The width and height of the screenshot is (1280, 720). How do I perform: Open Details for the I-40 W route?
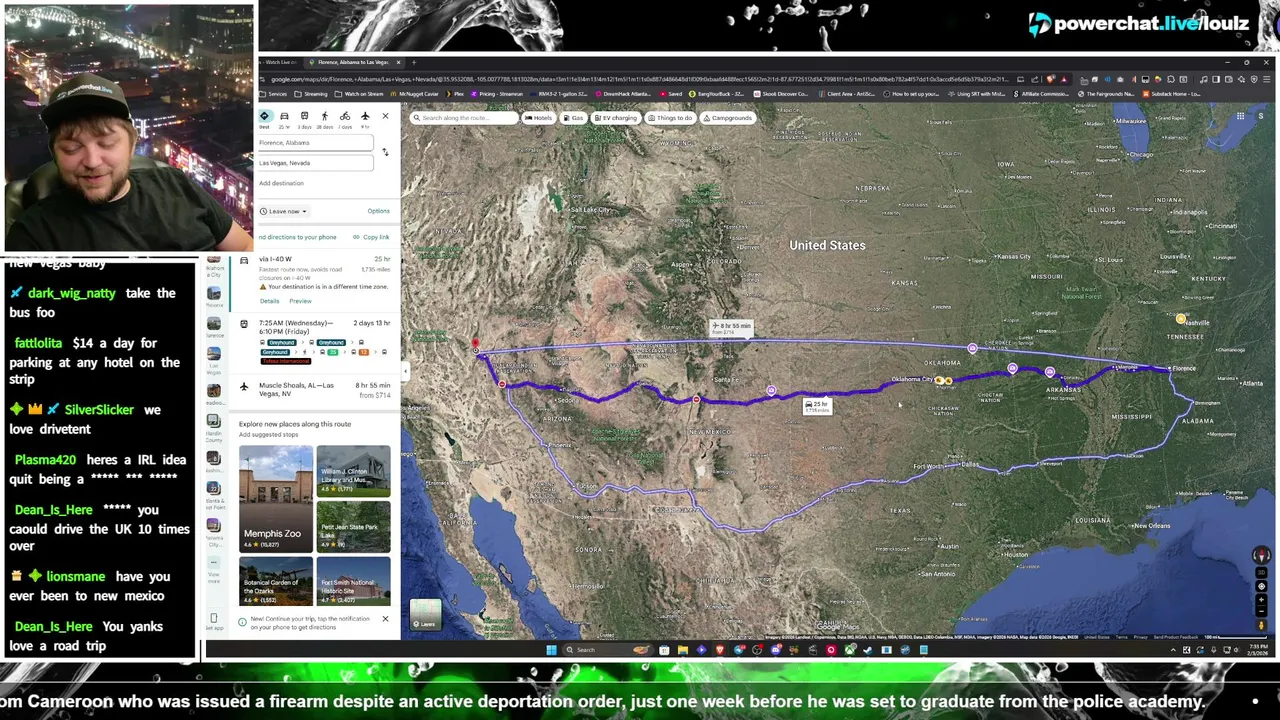270,301
